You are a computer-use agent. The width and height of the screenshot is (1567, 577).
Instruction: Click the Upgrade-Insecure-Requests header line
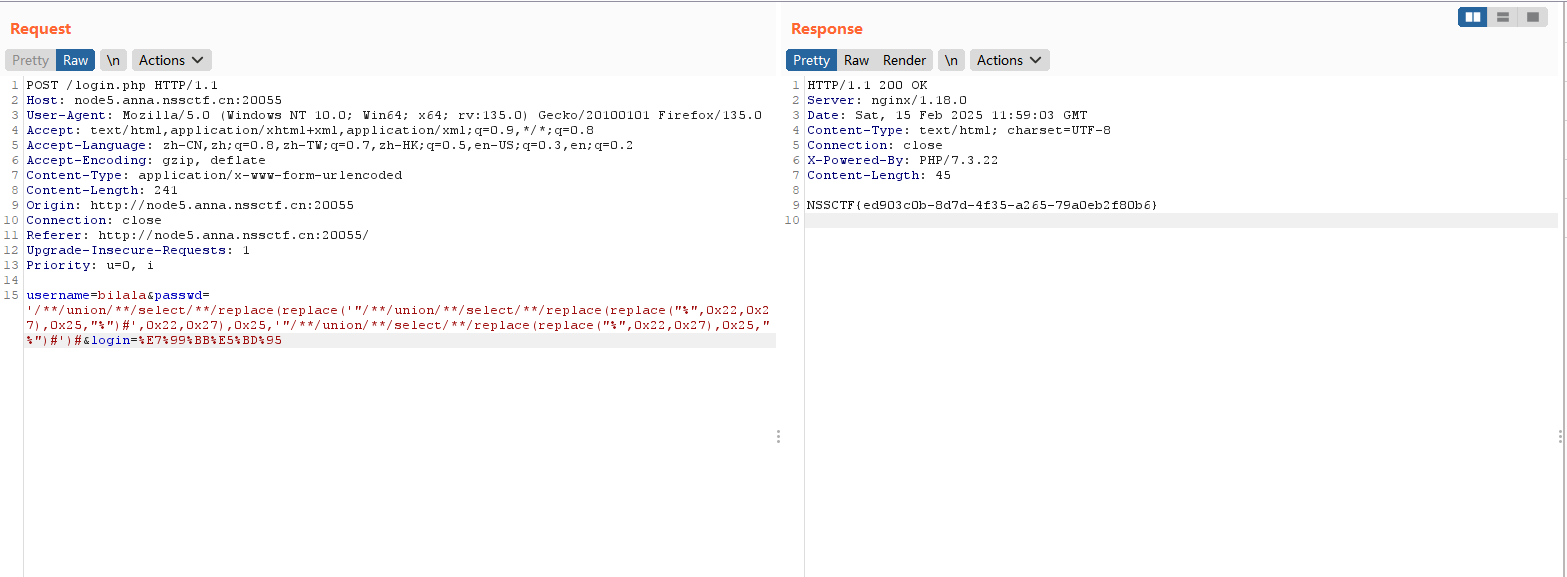(x=138, y=250)
